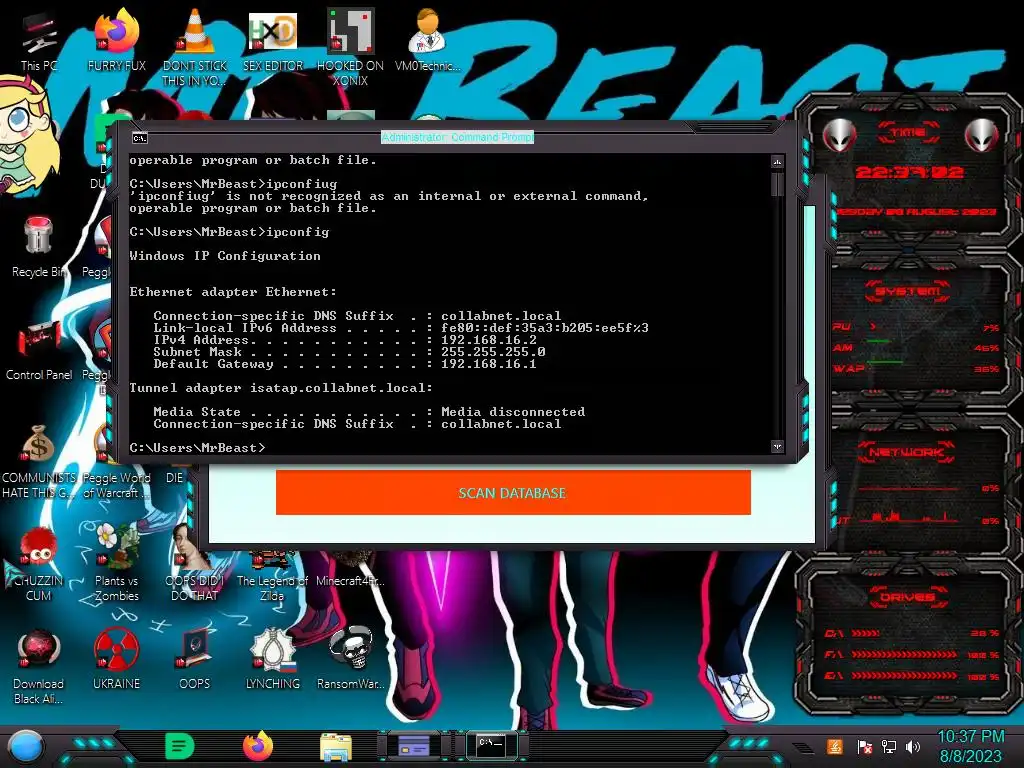Open the This PC desktop icon

click(x=39, y=42)
